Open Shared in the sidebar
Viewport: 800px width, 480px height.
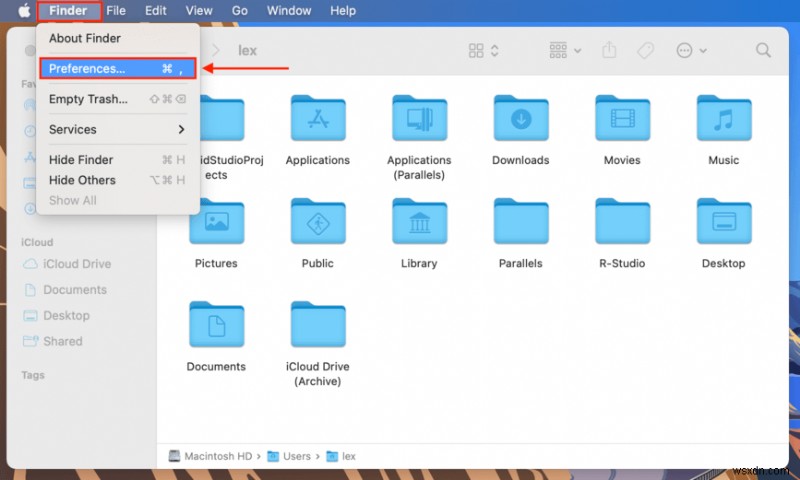[x=53, y=341]
